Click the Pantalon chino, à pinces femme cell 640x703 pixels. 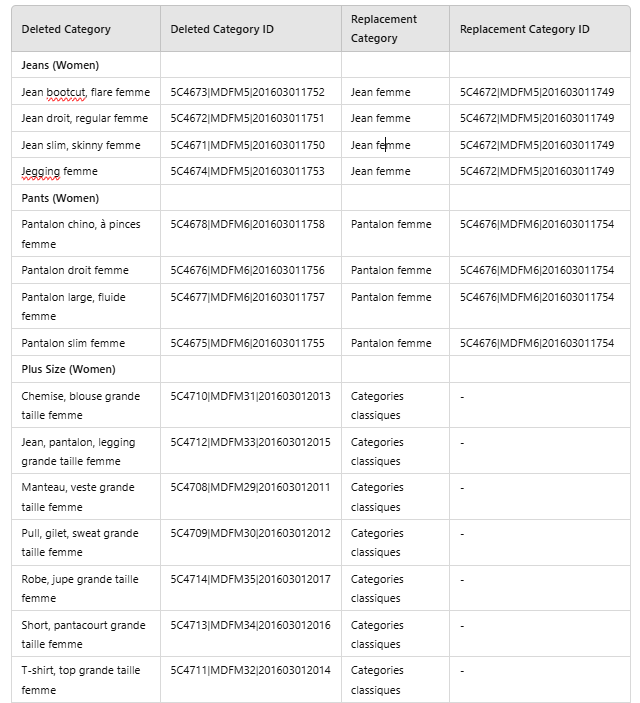point(81,233)
